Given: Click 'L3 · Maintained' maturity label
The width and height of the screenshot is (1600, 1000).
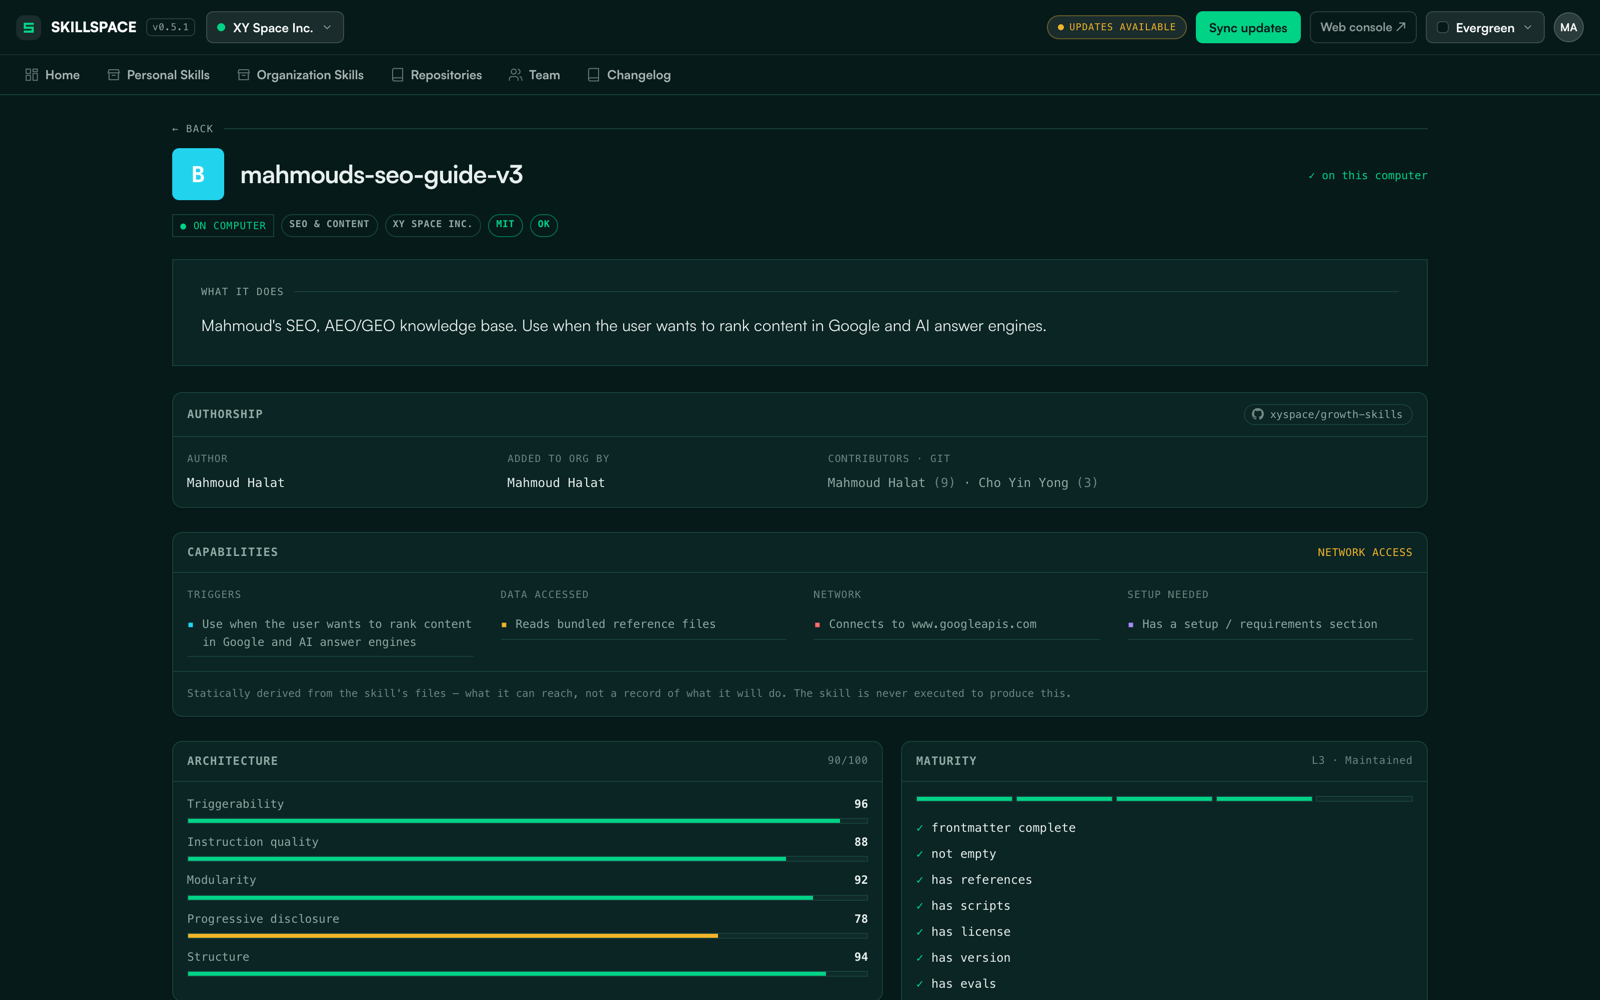Looking at the screenshot, I should [x=1362, y=761].
